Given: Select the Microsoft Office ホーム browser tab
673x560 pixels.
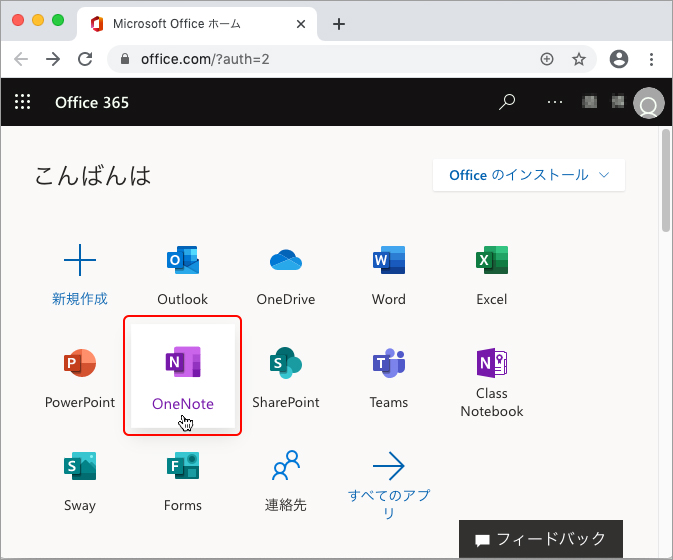Looking at the screenshot, I should [190, 24].
